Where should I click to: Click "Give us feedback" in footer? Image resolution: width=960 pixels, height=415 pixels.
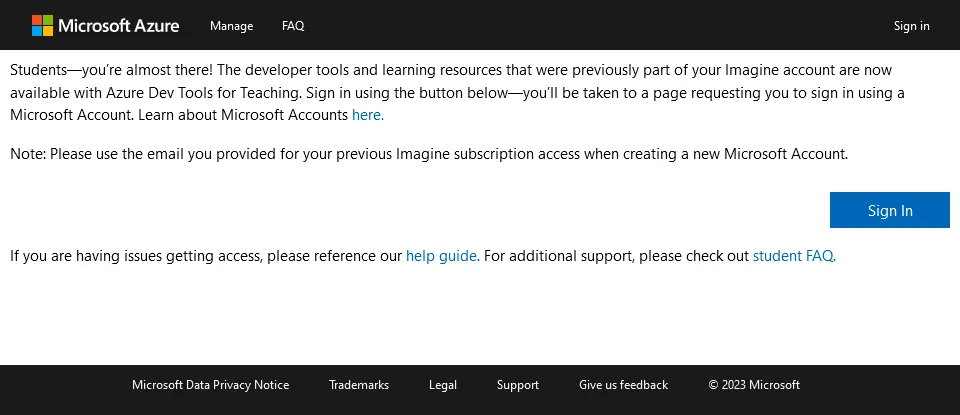point(623,385)
